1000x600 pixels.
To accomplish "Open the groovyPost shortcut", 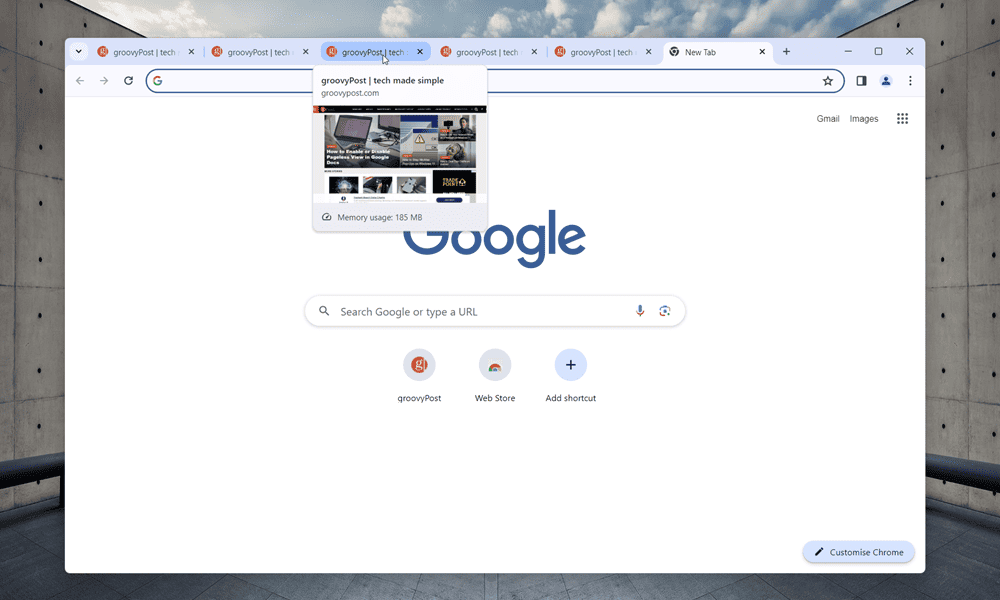I will click(x=419, y=376).
